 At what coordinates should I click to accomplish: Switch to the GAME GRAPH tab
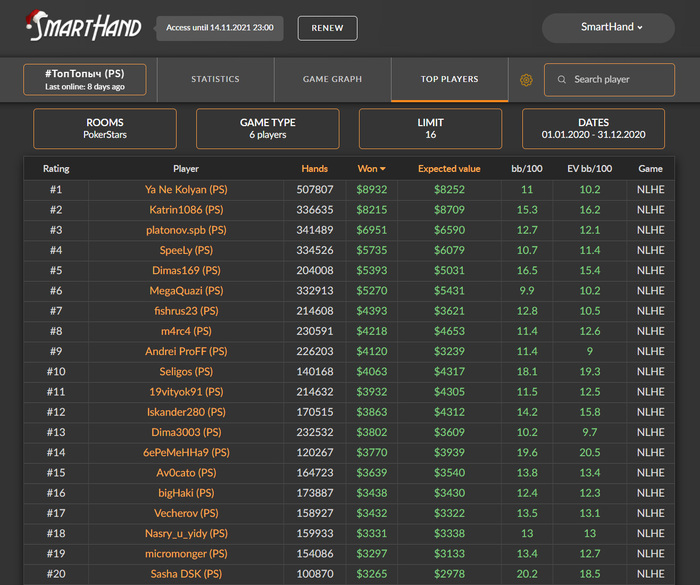point(332,79)
